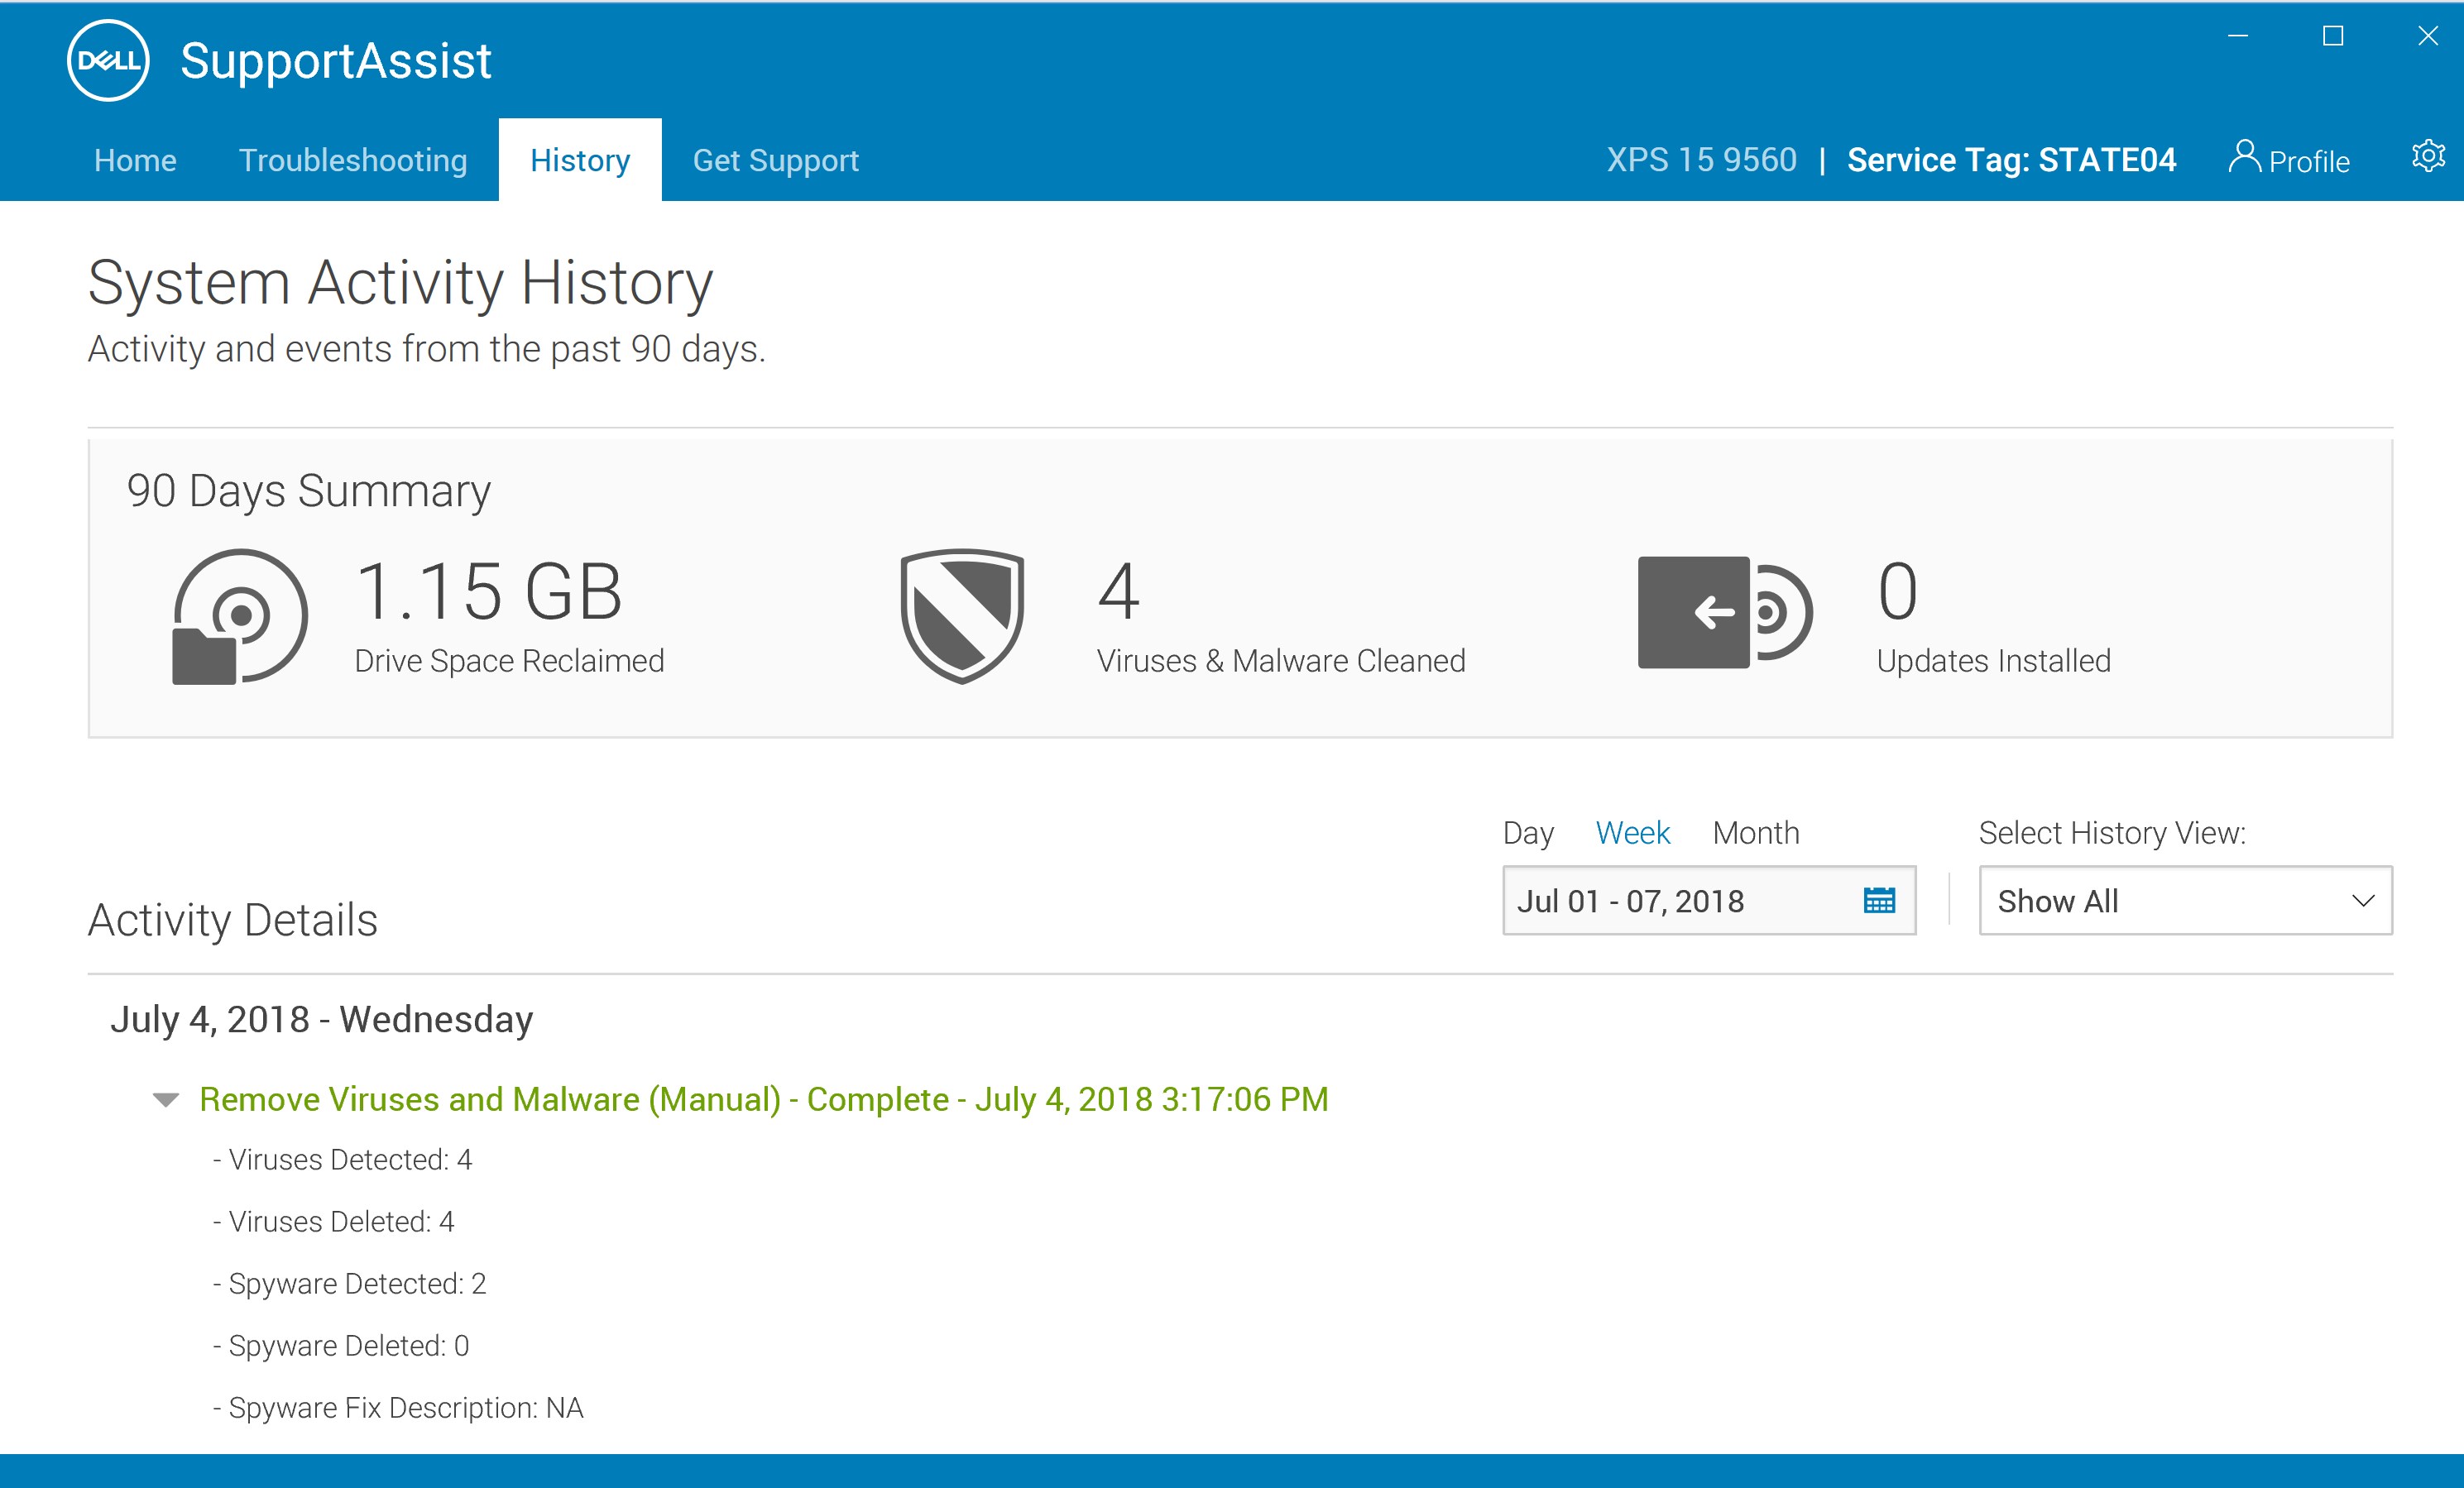Switch to the Troubleshooting tab
Screen dimensions: 2464x1488
coord(353,160)
